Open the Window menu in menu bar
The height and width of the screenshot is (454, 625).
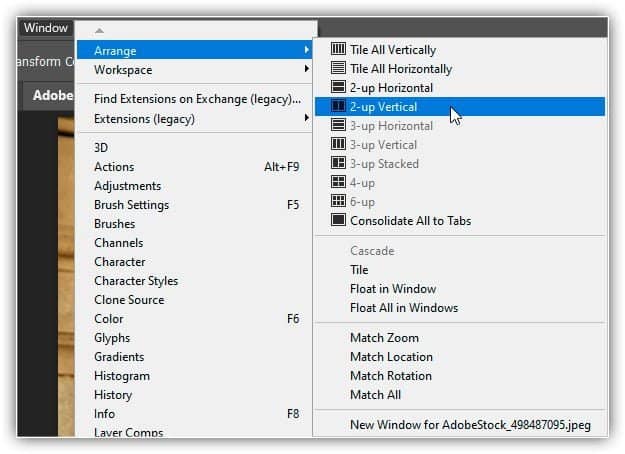pos(45,28)
